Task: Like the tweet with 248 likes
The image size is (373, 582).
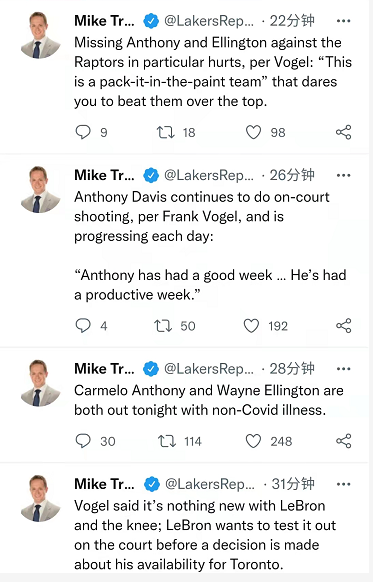Action: [253, 441]
